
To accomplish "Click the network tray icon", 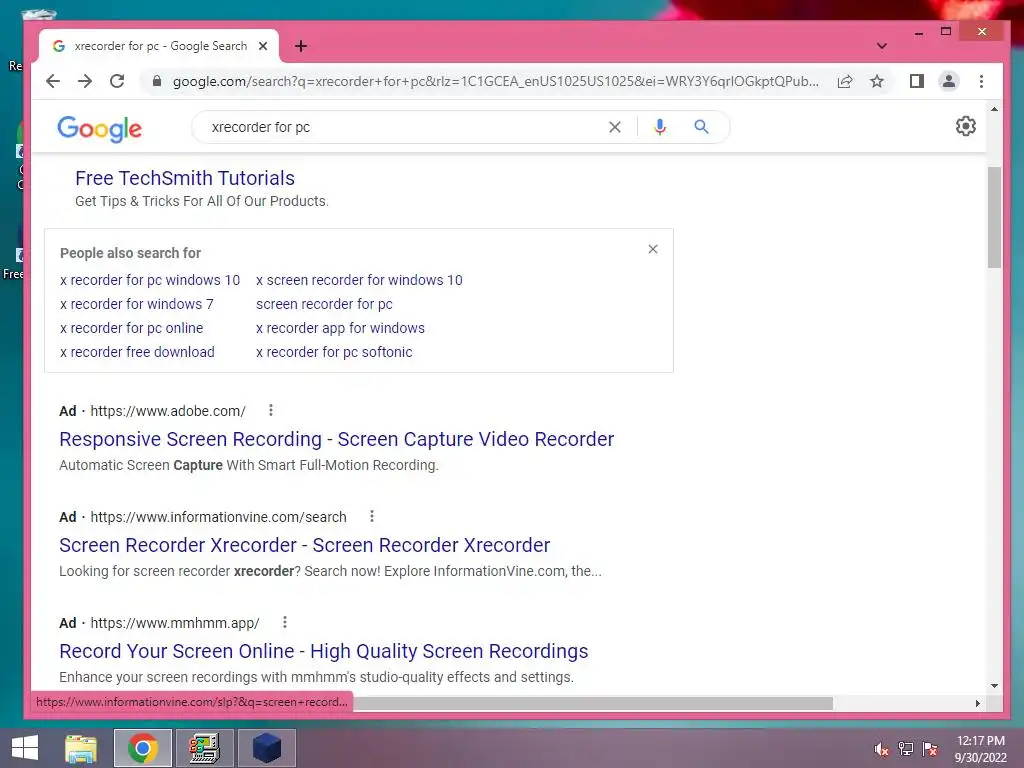I will [906, 749].
